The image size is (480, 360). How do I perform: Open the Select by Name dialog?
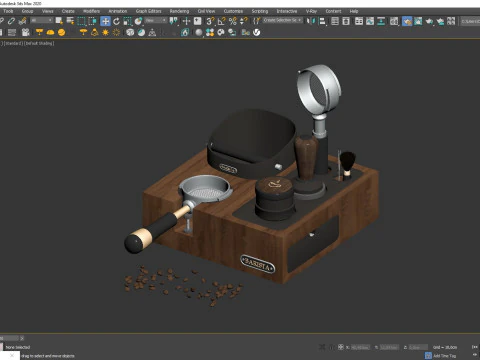70,21
